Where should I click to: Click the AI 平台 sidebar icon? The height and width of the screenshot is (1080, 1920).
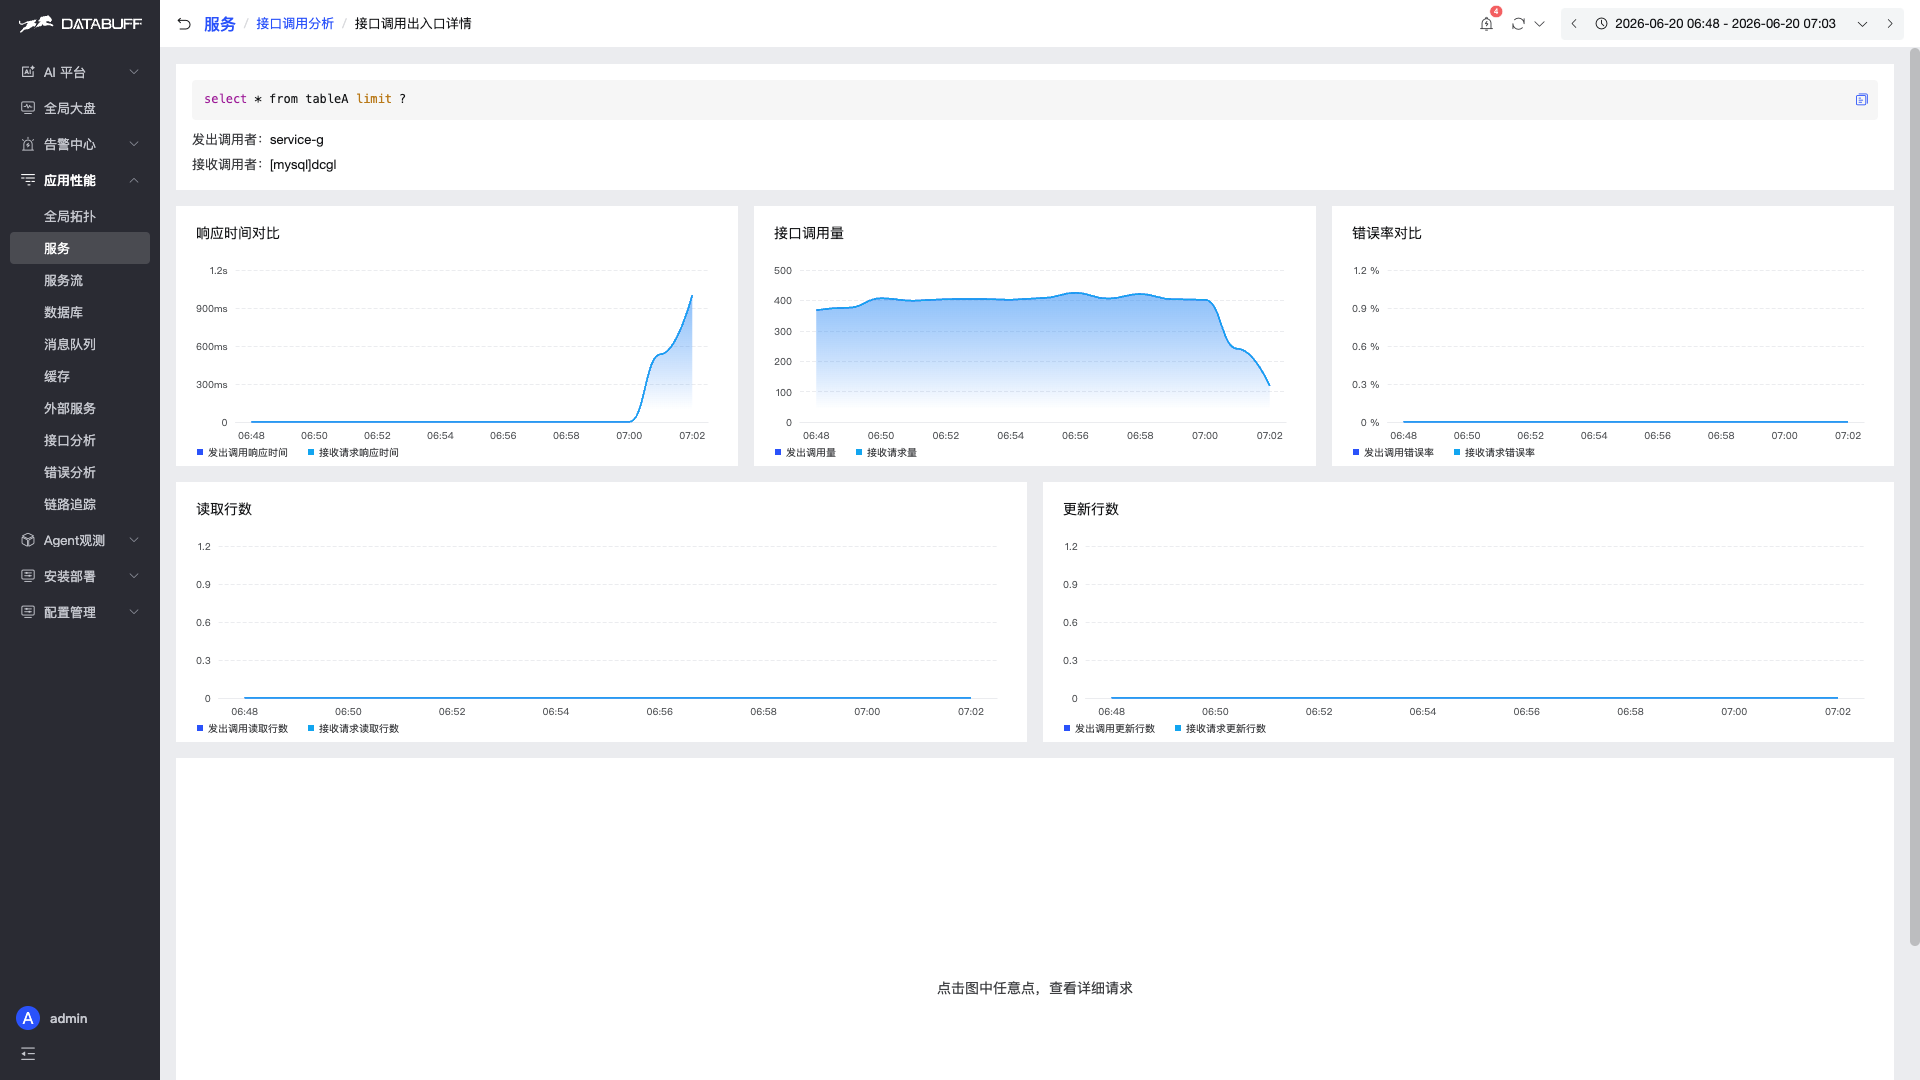28,72
